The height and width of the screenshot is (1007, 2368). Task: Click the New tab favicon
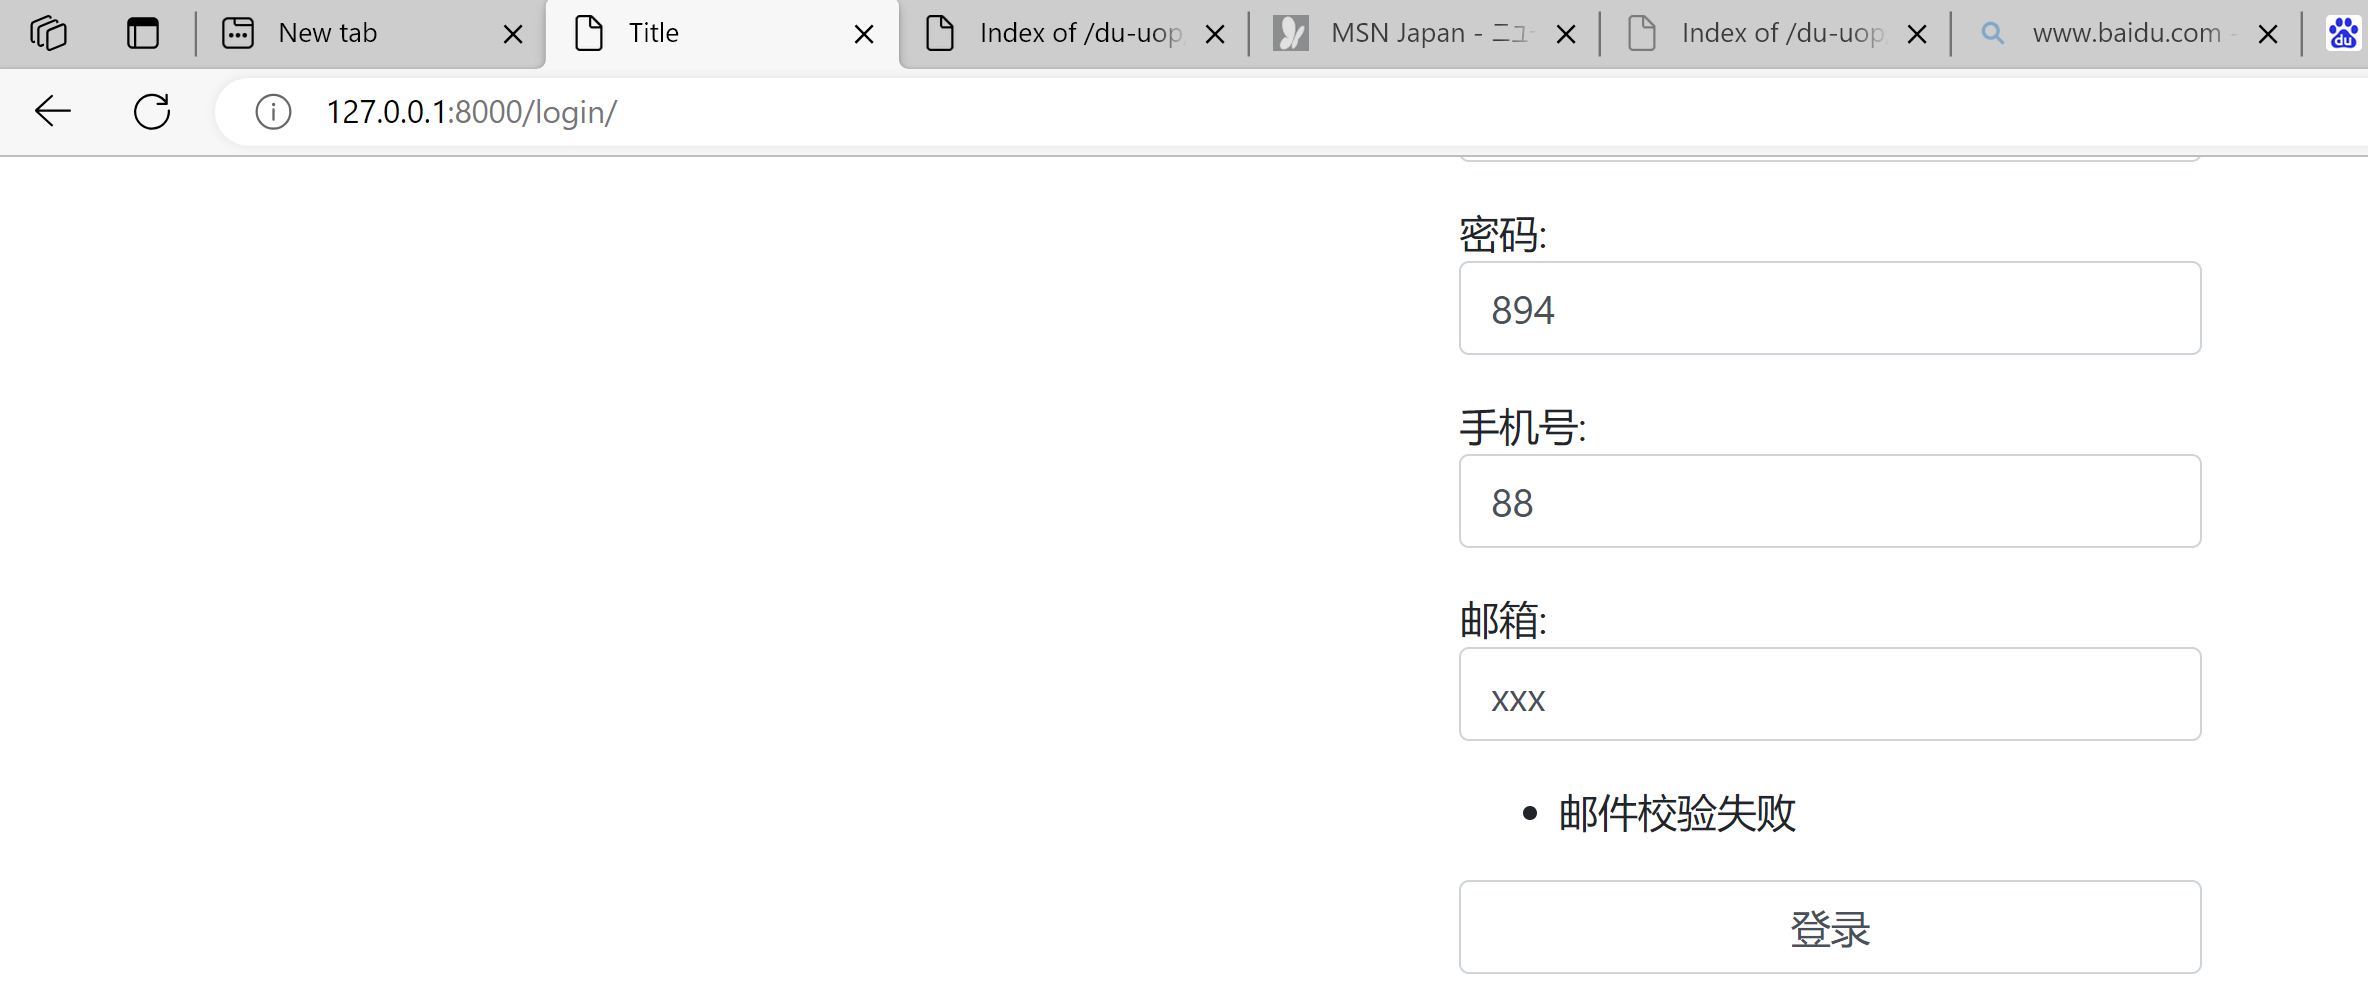[x=238, y=33]
